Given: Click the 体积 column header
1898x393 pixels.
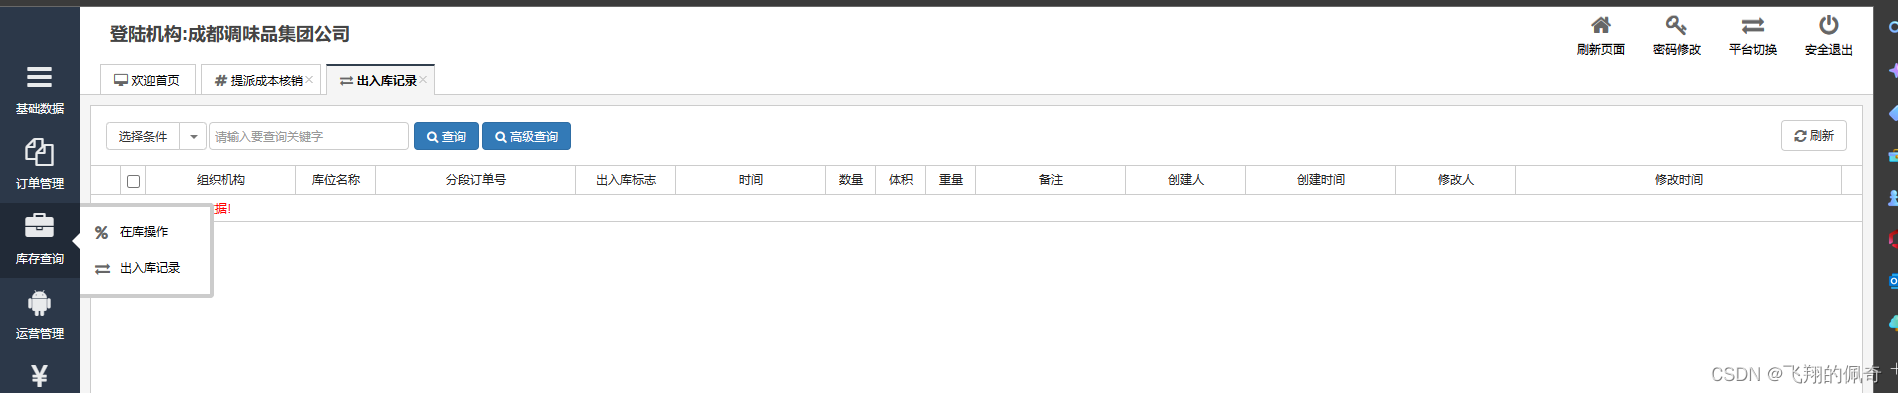Looking at the screenshot, I should click(x=901, y=180).
